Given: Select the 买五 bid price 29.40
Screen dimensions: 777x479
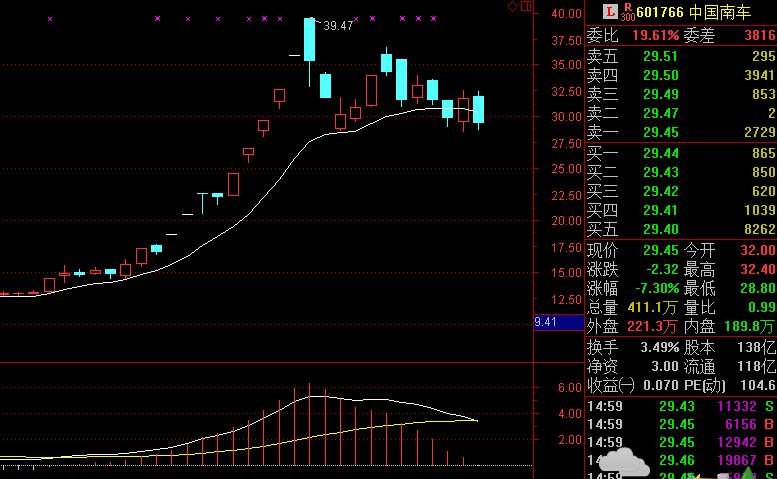Looking at the screenshot, I should [x=660, y=229].
